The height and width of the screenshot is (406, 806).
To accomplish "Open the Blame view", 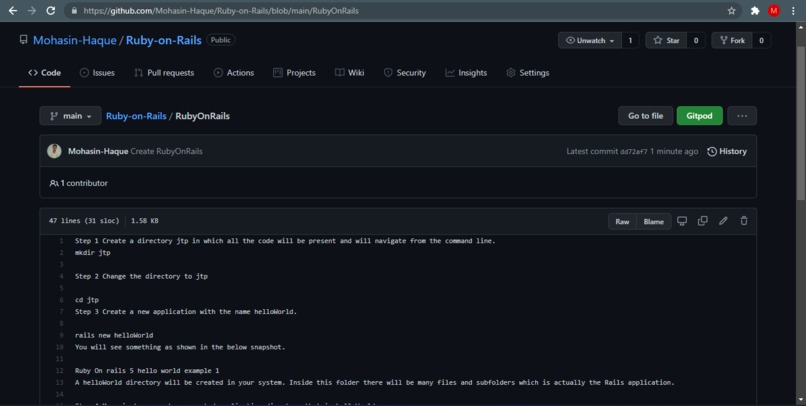I will (x=653, y=222).
